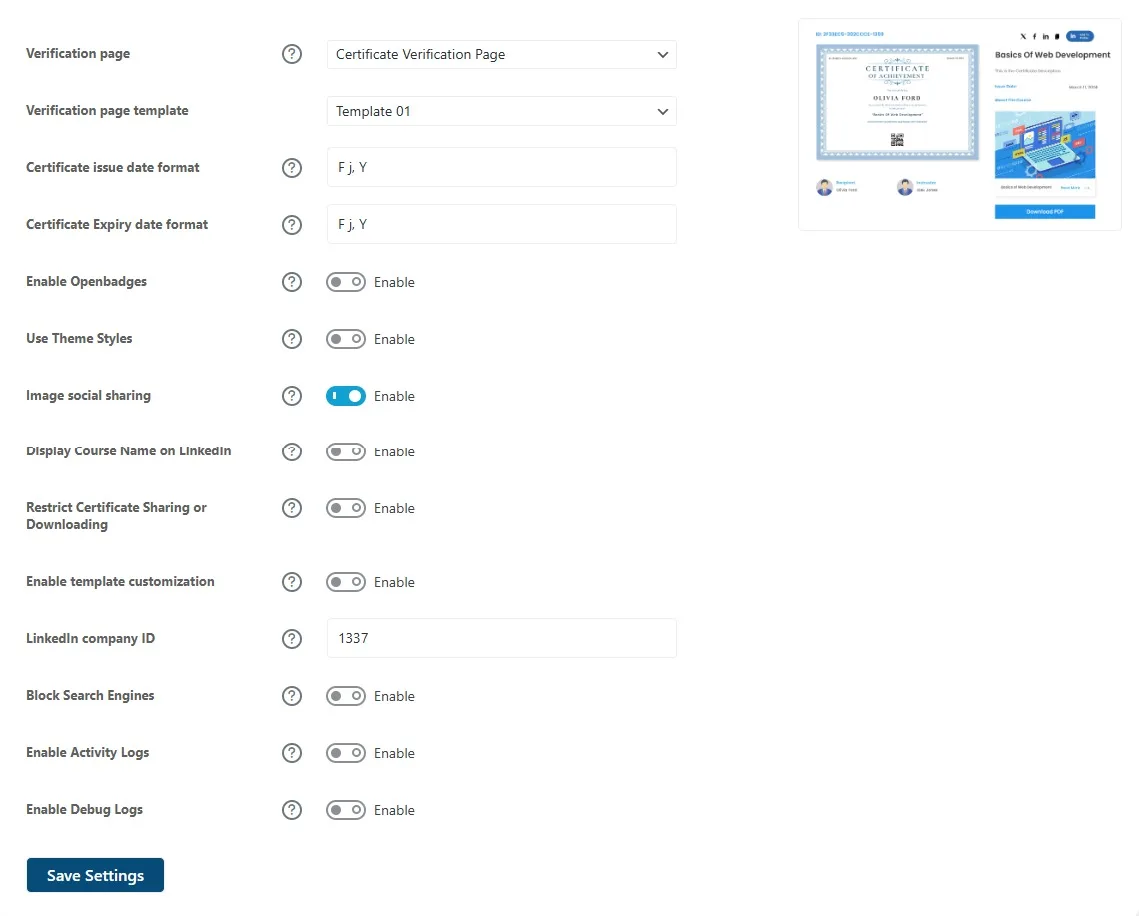1139x916 pixels.
Task: Click the X share icon in certificate preview
Action: [x=1023, y=36]
